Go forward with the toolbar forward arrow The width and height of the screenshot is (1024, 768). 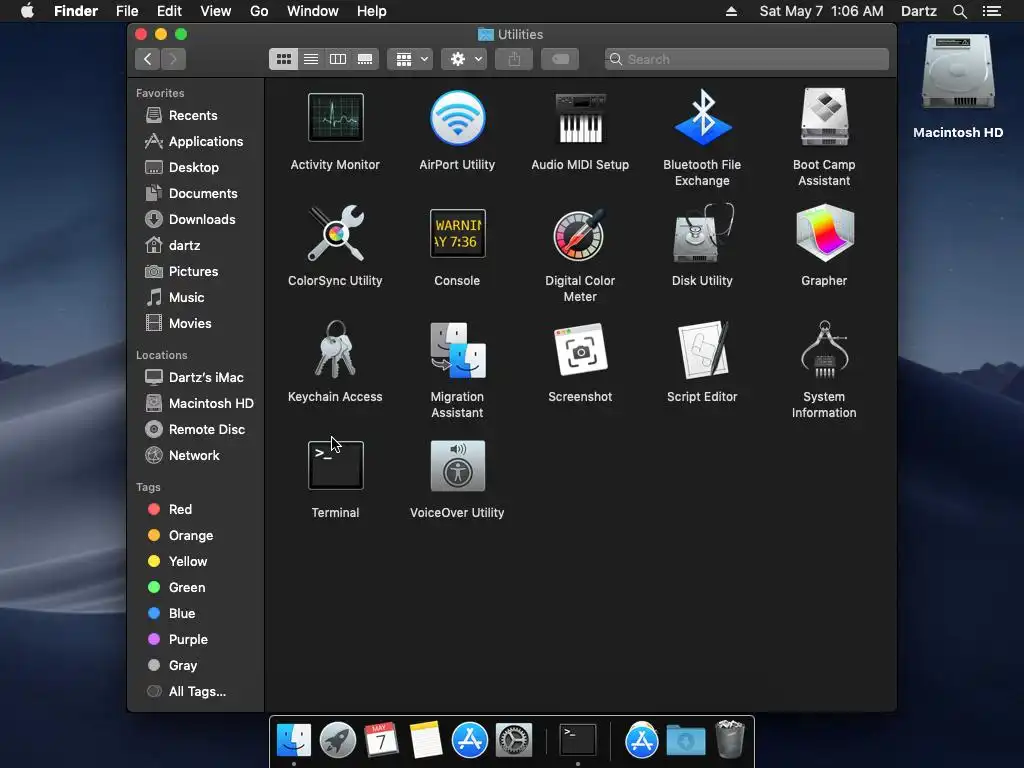(173, 59)
